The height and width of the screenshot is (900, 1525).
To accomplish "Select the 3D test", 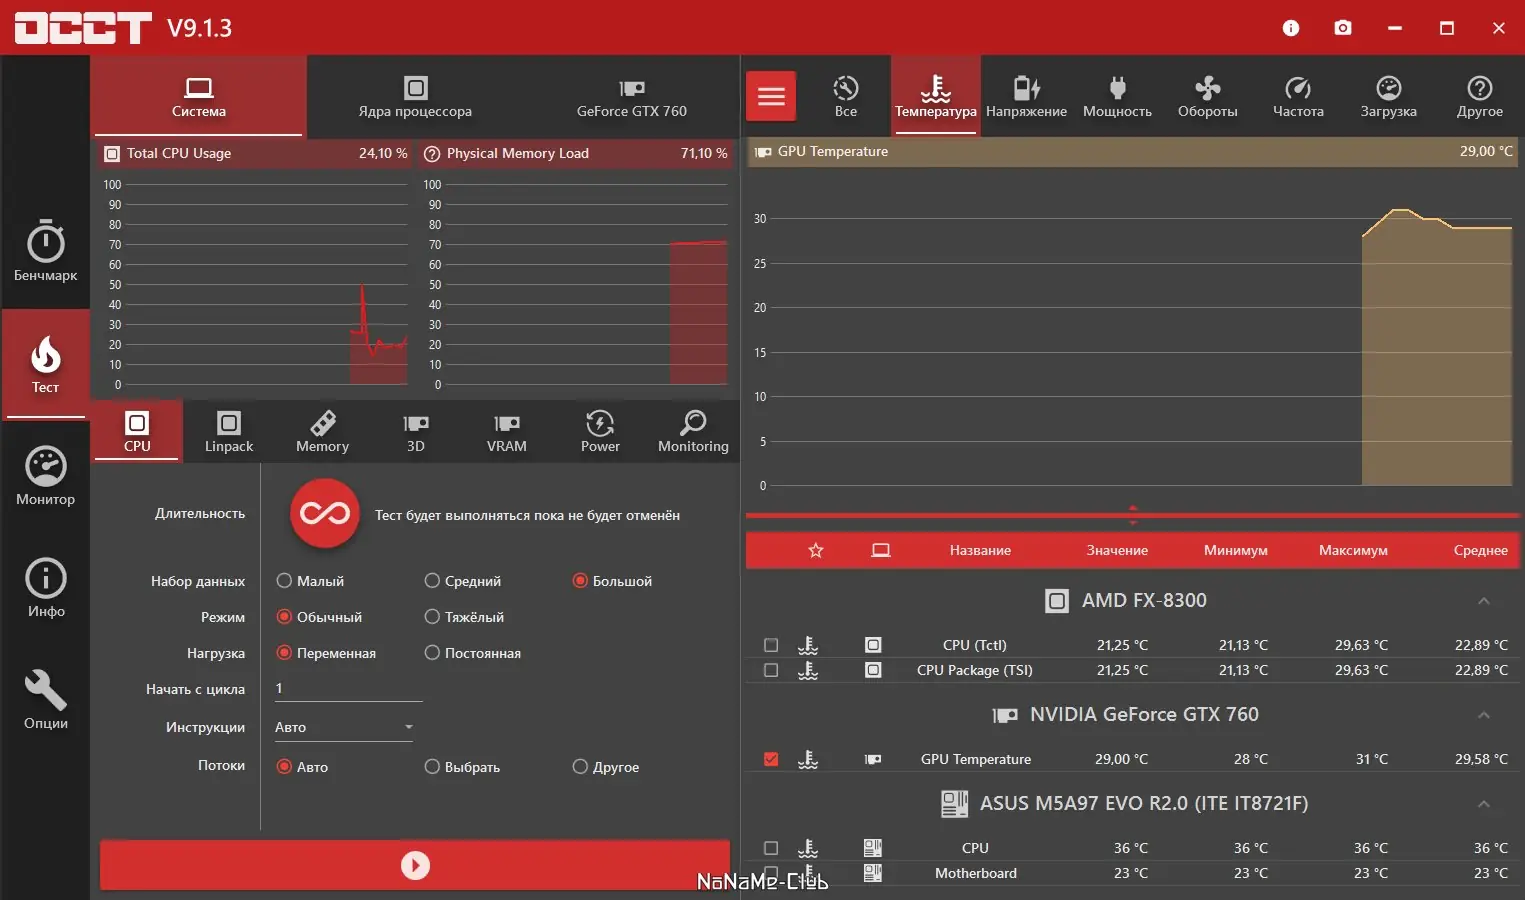I will point(415,431).
